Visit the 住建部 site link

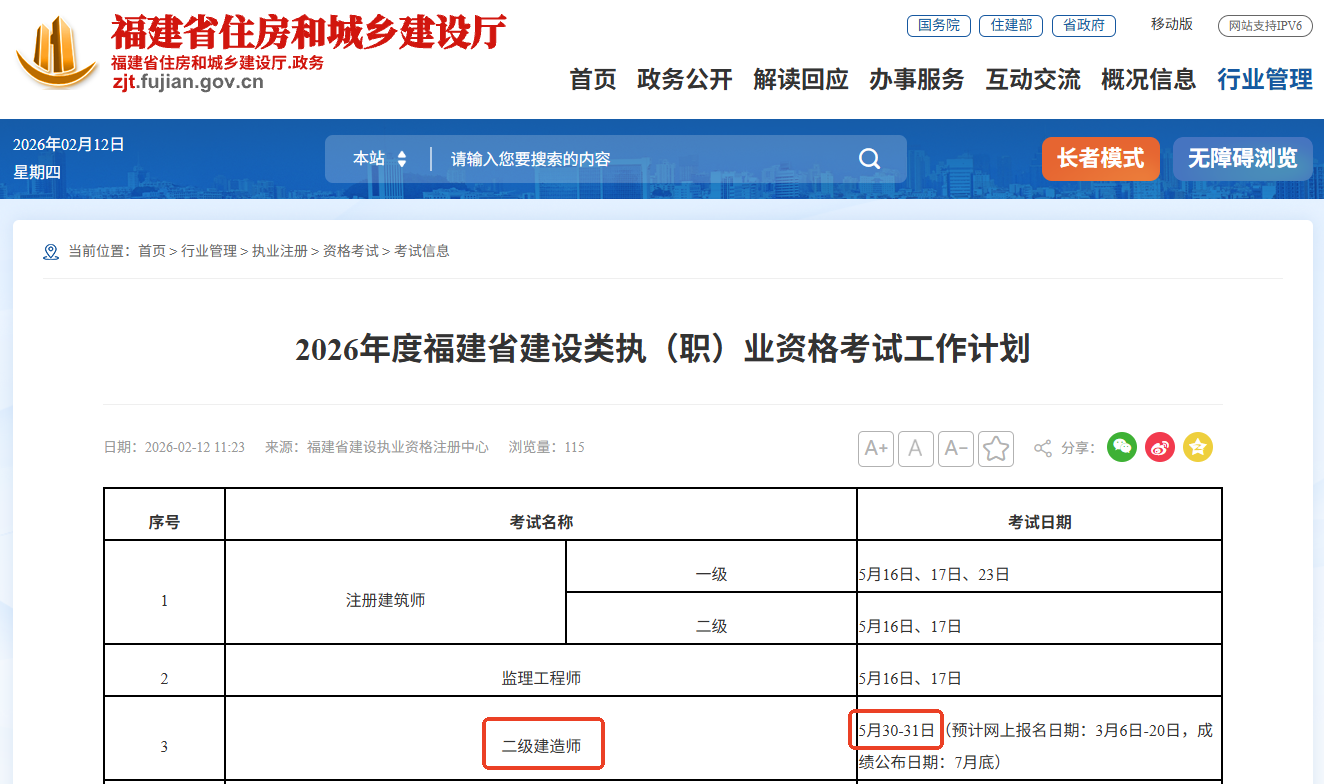pos(1010,26)
